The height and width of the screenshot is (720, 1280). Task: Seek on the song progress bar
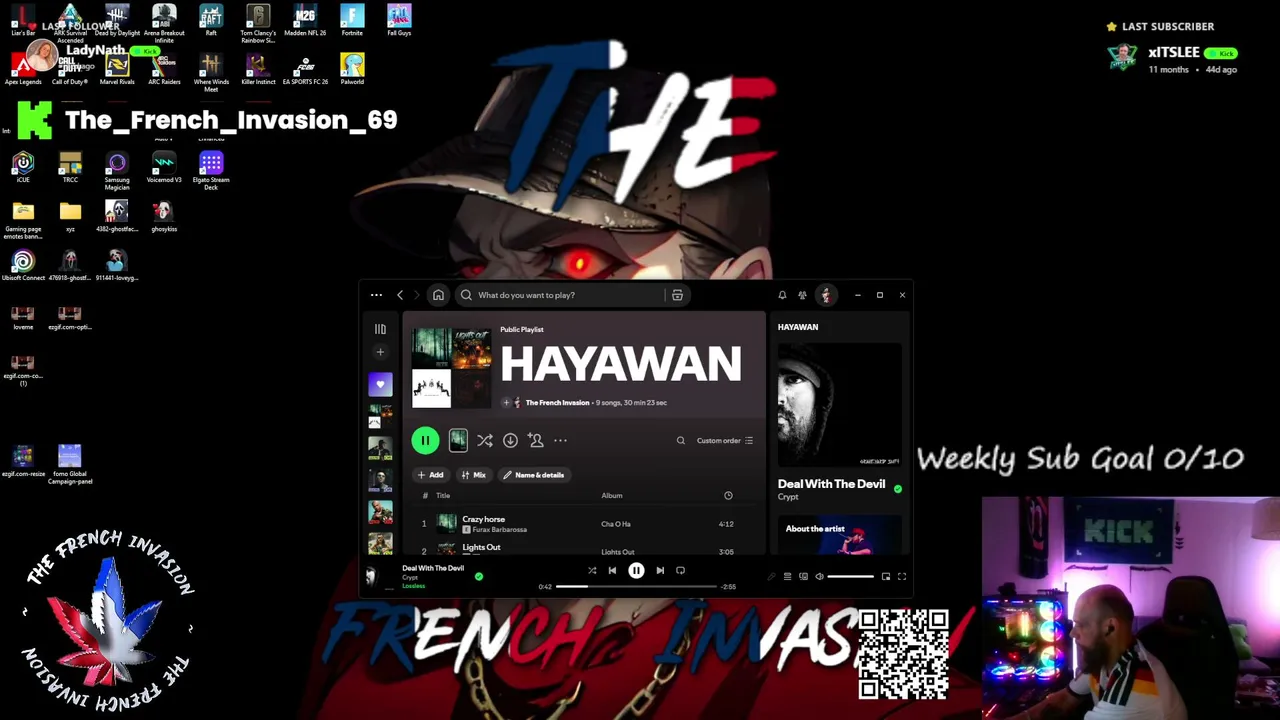point(636,586)
